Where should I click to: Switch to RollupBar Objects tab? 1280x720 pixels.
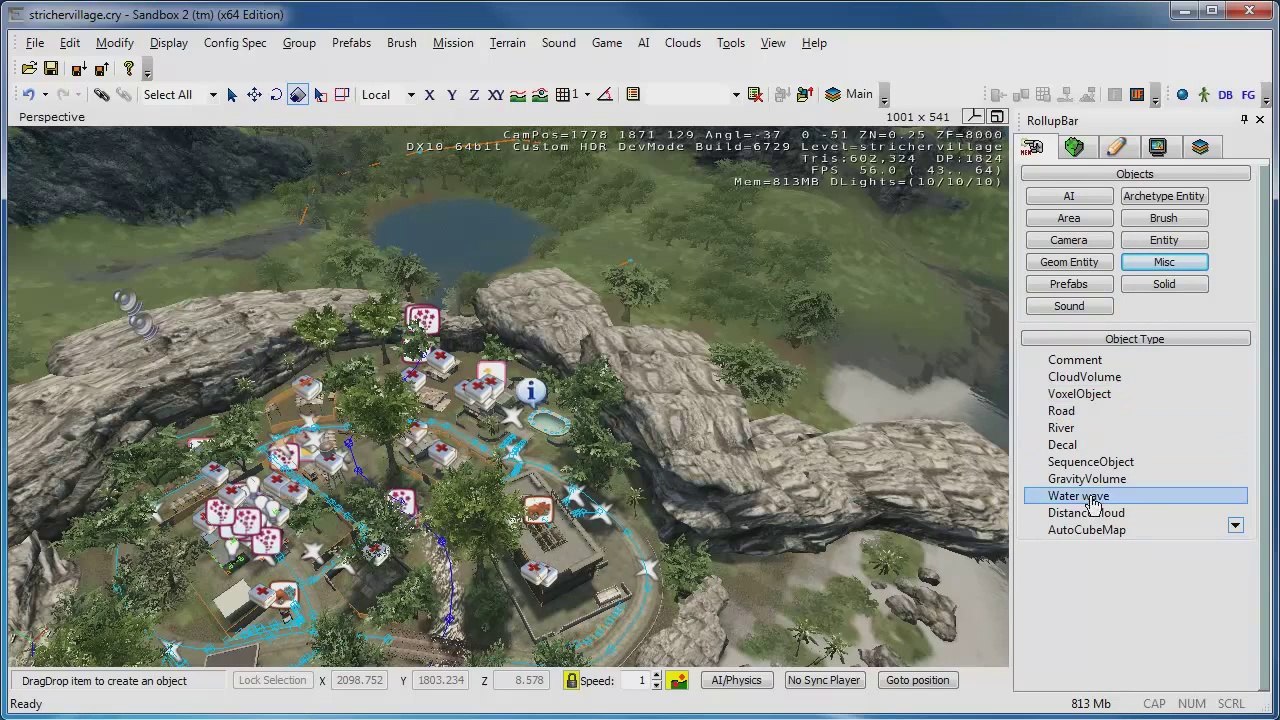click(1032, 147)
